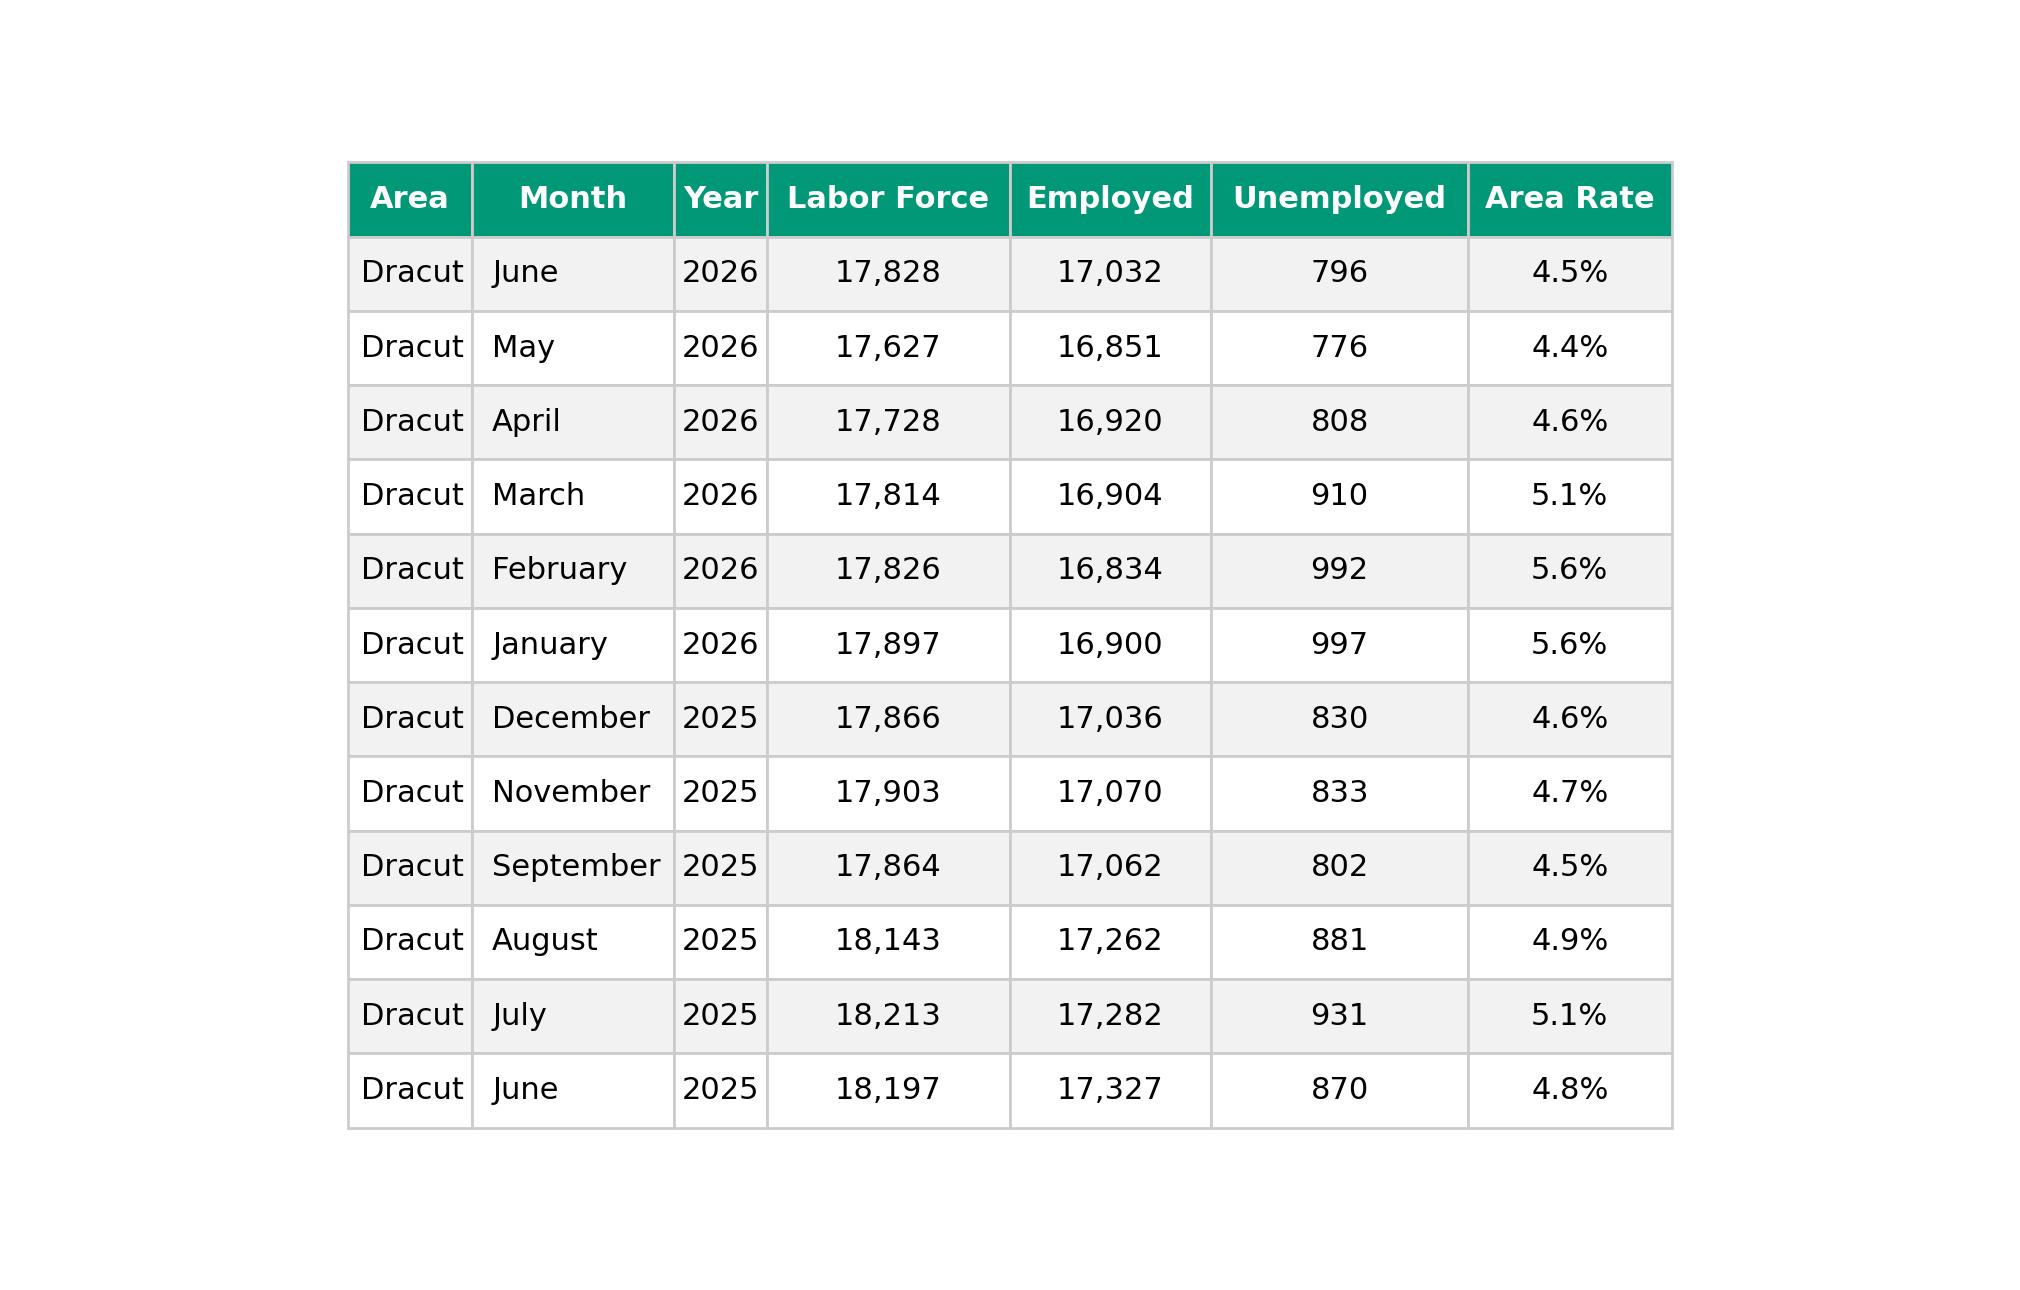The width and height of the screenshot is (2020, 1290).
Task: Click the Year column header
Action: coord(720,199)
